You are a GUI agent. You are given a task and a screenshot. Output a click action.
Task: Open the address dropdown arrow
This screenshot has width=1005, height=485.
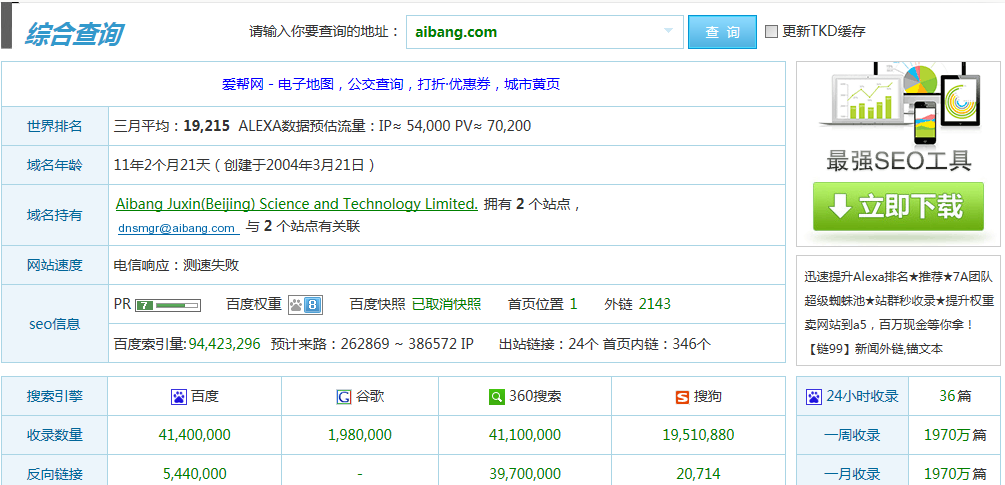[x=668, y=31]
